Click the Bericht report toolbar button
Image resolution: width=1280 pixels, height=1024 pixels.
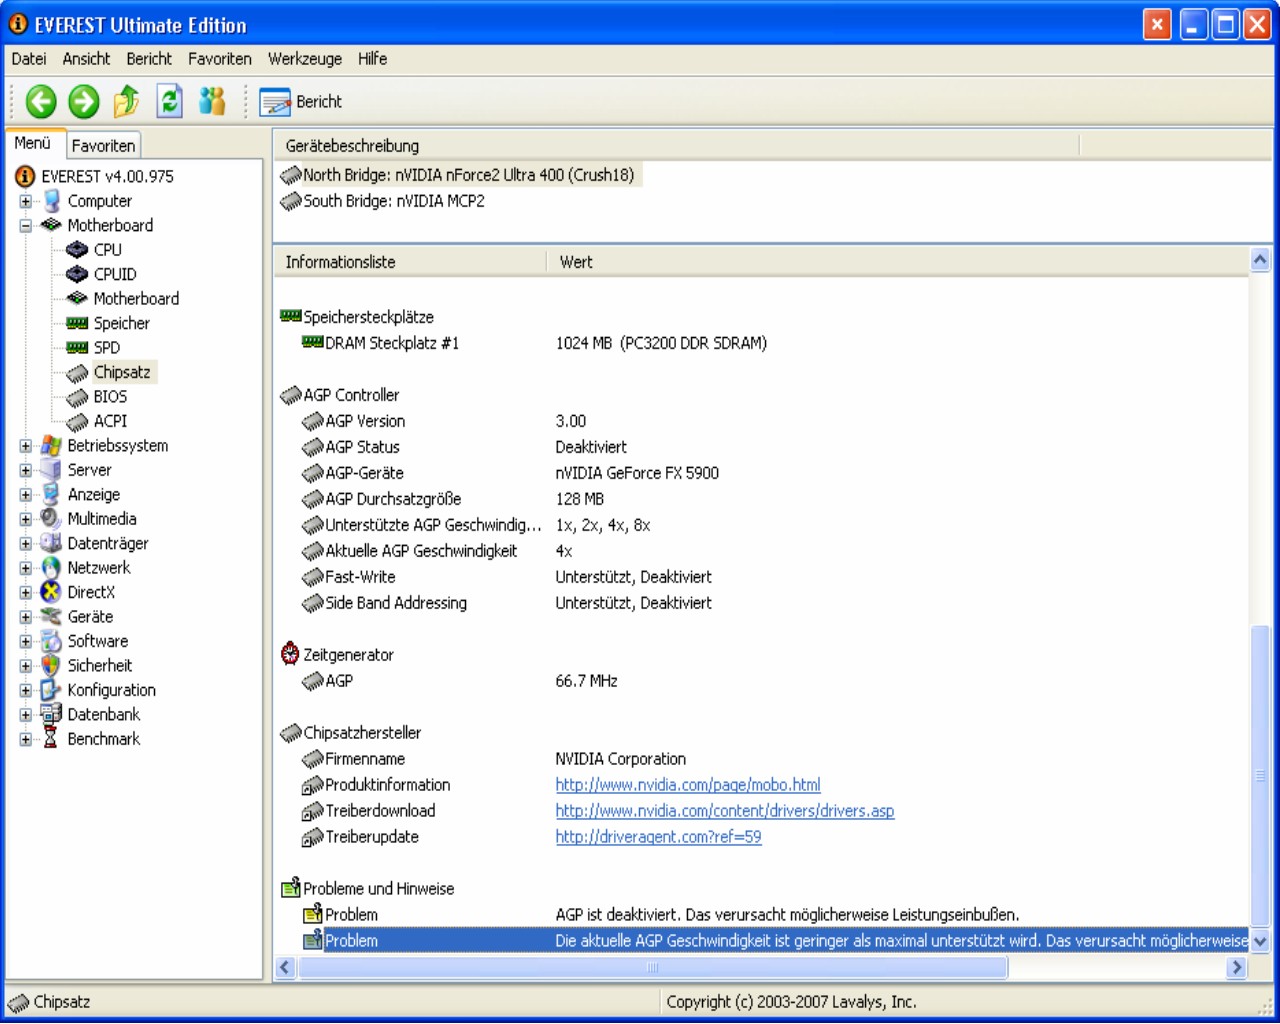[x=300, y=102]
